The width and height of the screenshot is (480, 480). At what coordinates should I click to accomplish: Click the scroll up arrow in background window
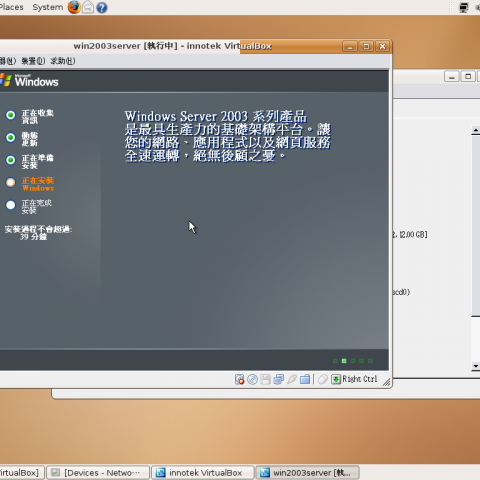476,130
